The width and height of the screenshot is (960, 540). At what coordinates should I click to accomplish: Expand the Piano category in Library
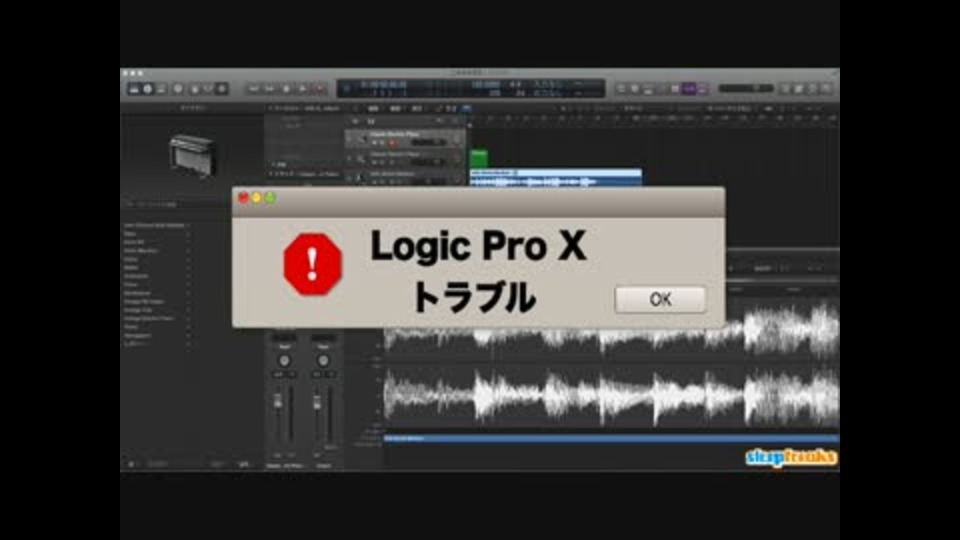157,285
